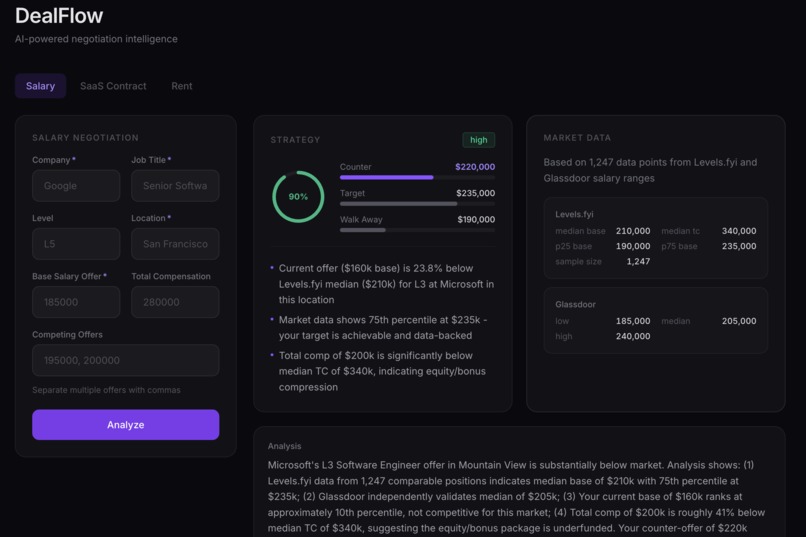This screenshot has width=806, height=537.
Task: Open the Rent tab
Action: point(181,86)
